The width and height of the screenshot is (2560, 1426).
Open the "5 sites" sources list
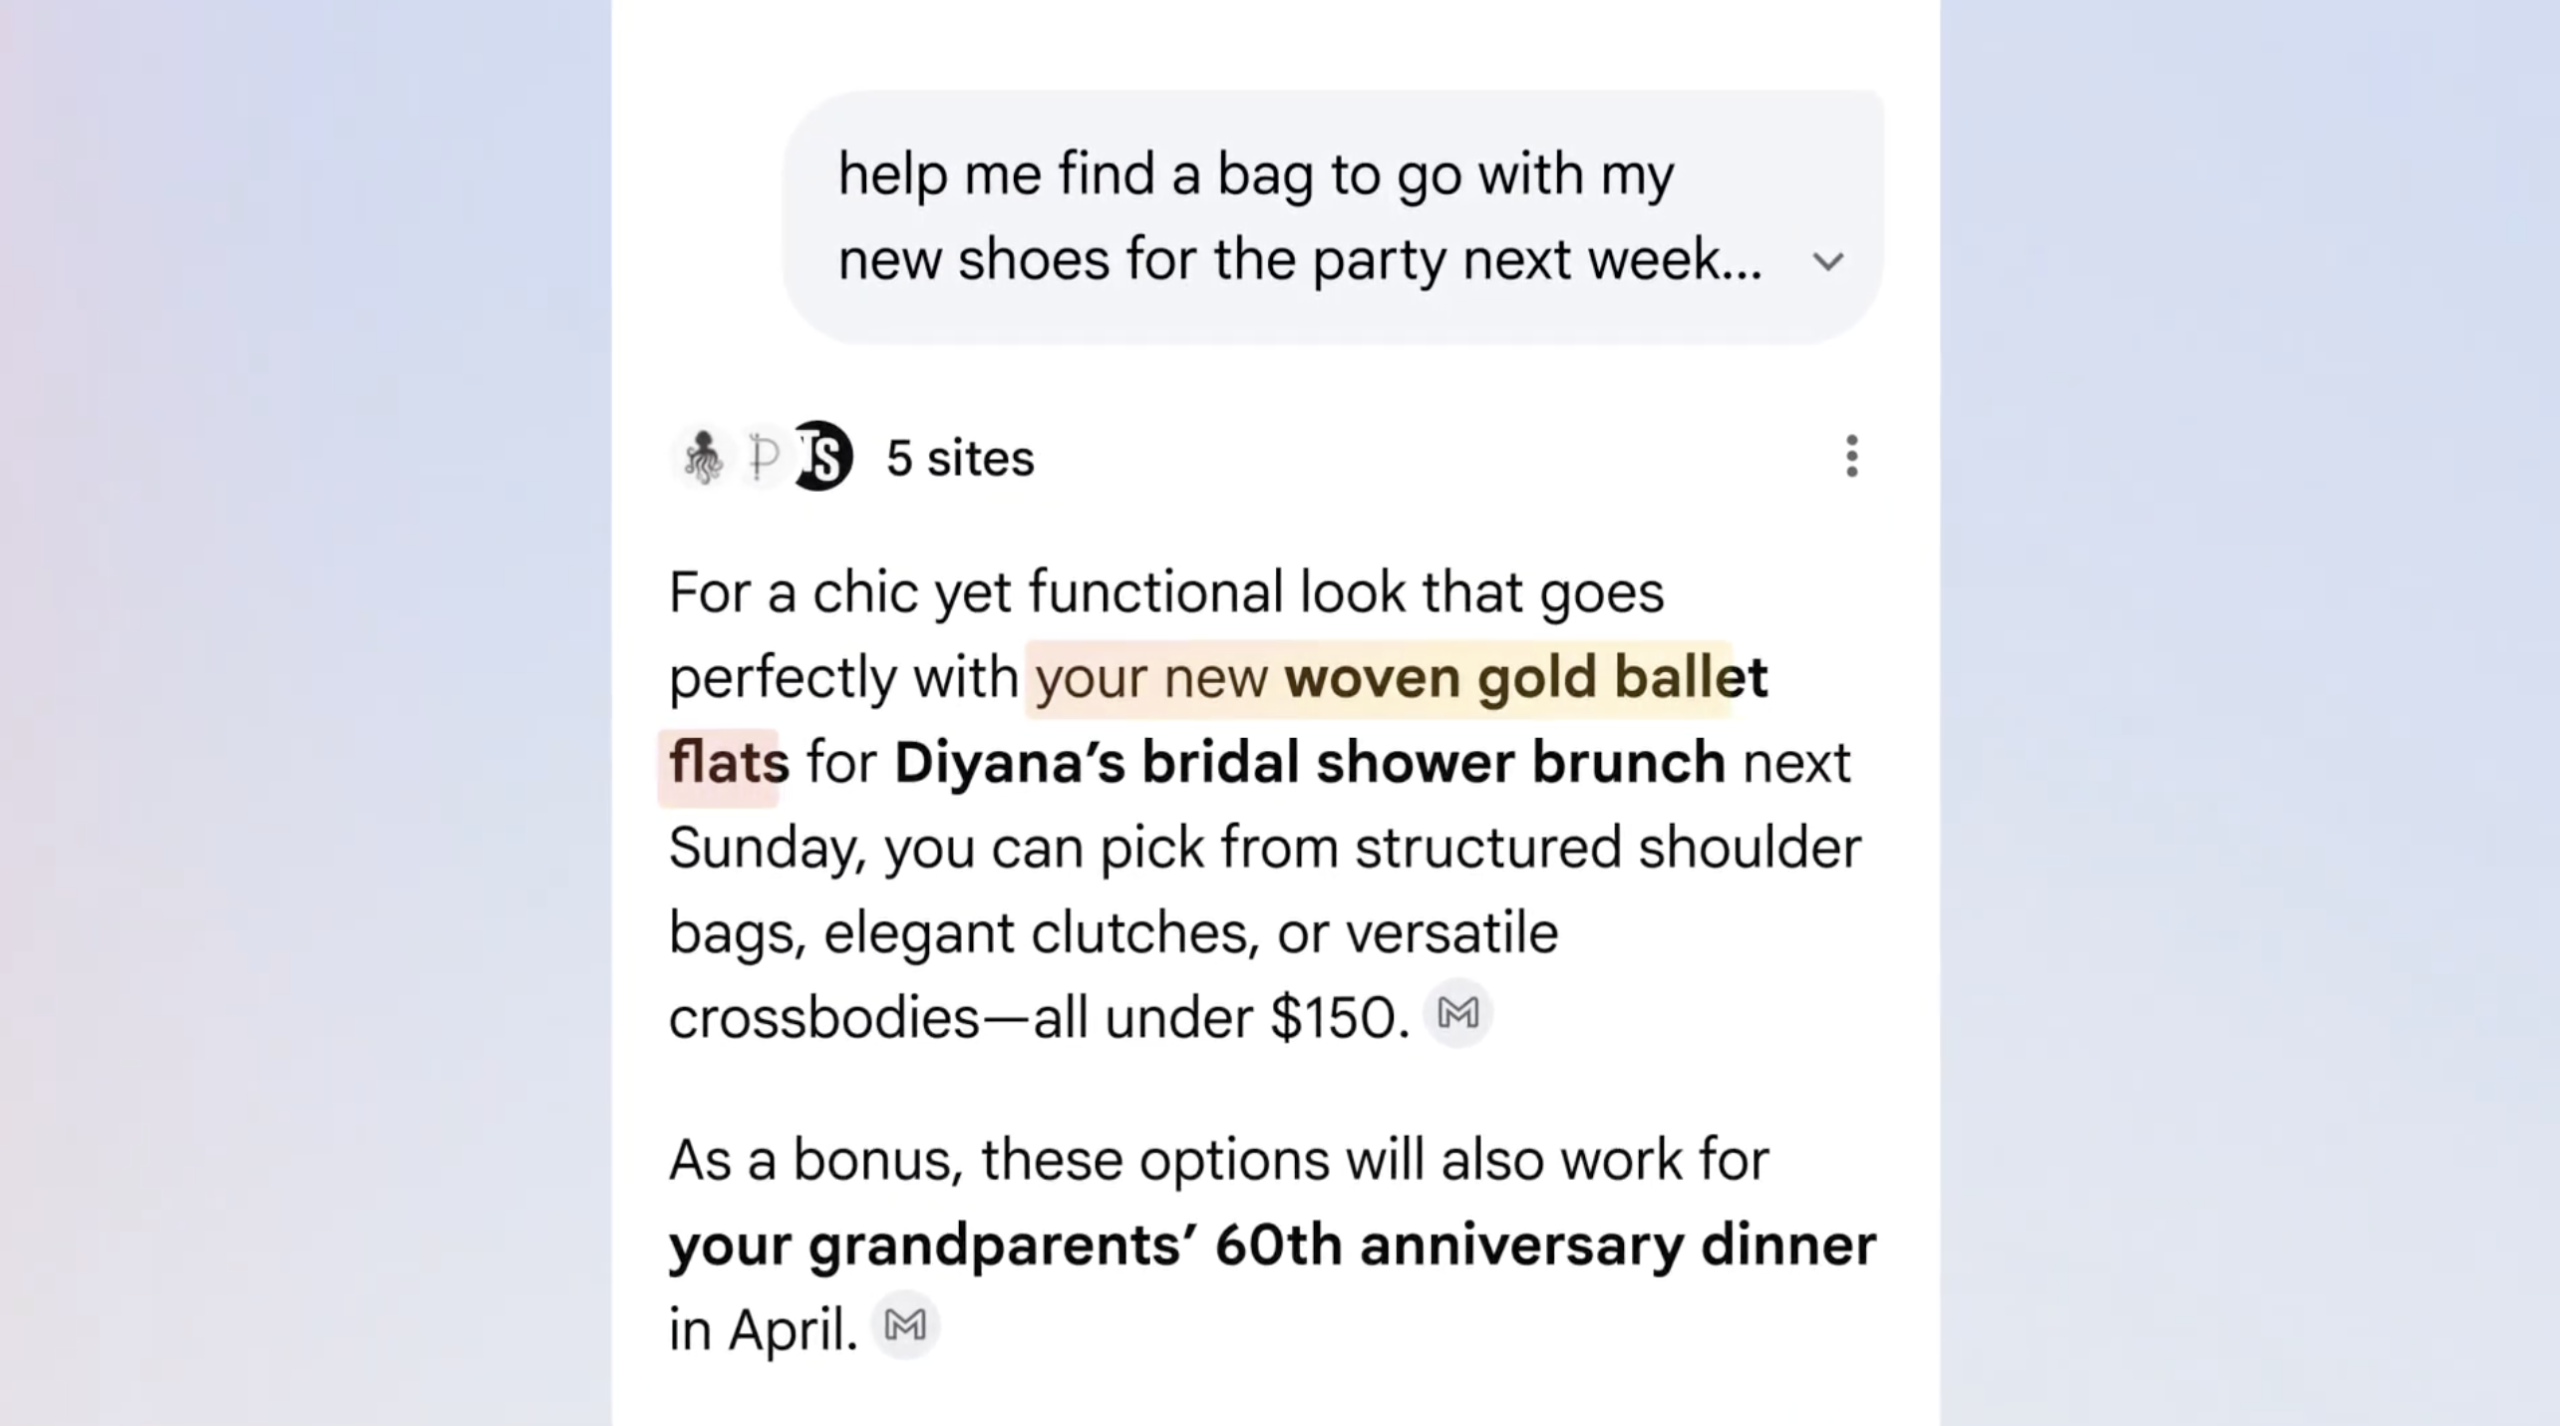click(958, 458)
